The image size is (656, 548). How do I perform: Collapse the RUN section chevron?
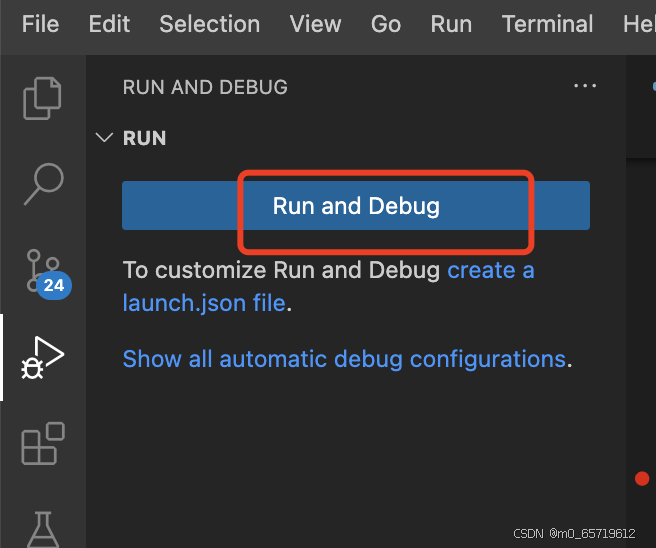click(104, 137)
